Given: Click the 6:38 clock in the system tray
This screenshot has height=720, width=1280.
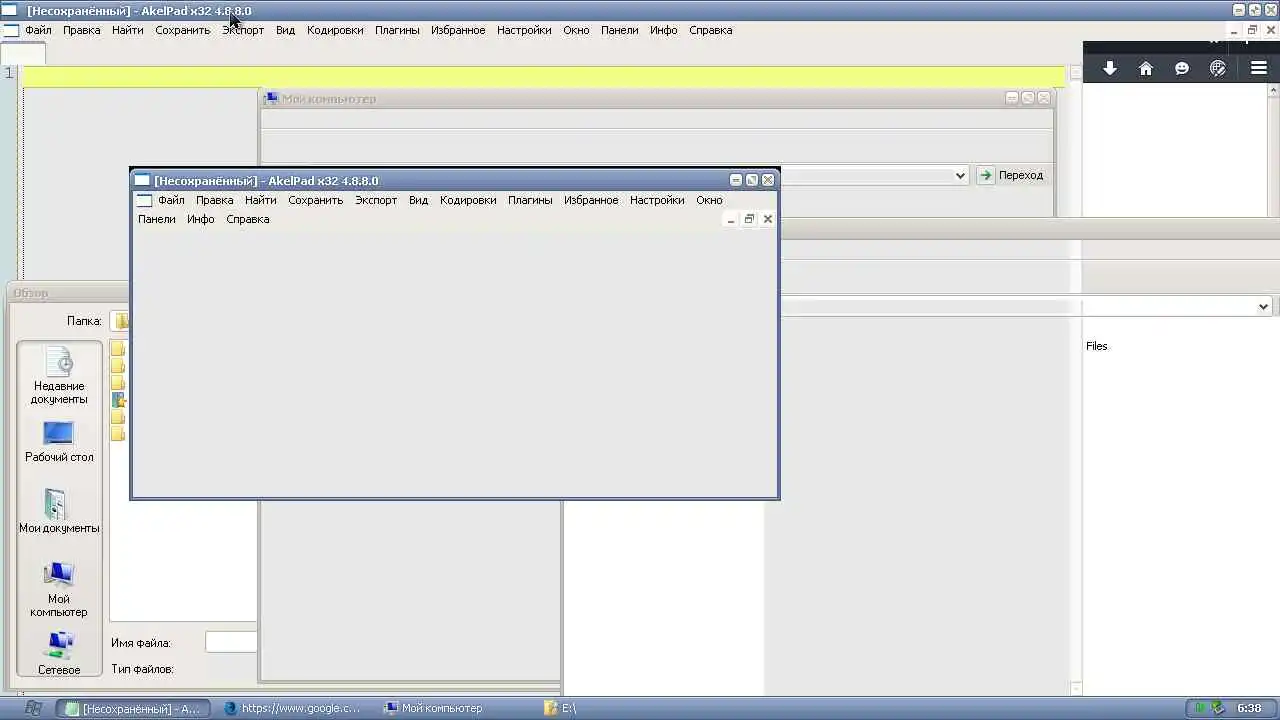Looking at the screenshot, I should point(1249,708).
